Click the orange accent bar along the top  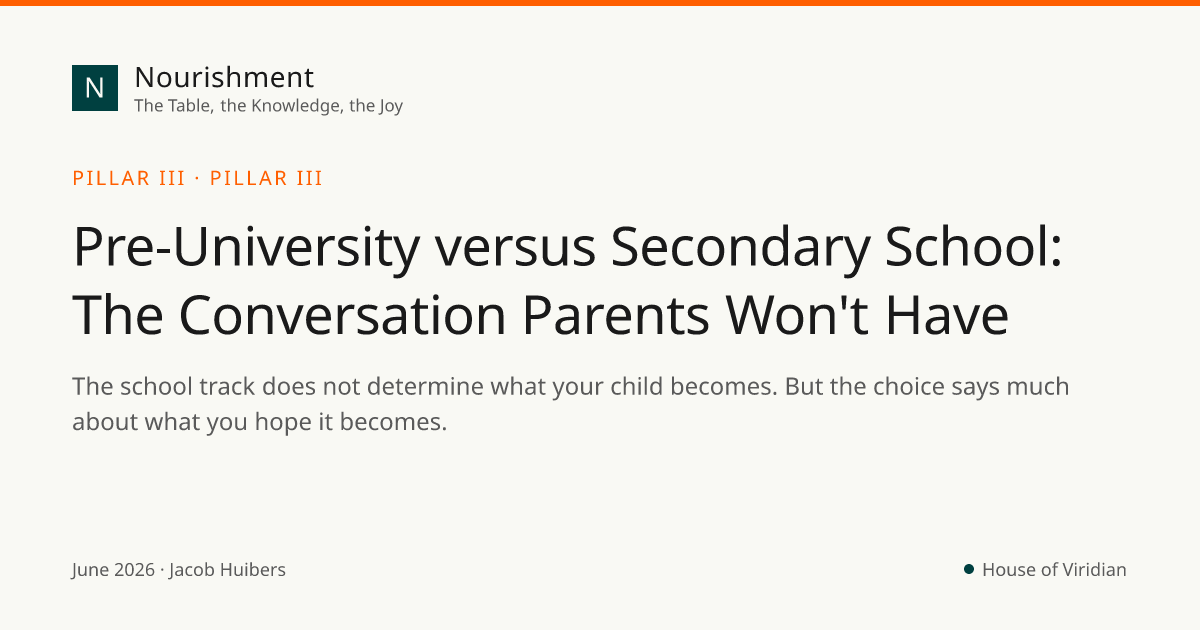600,3
